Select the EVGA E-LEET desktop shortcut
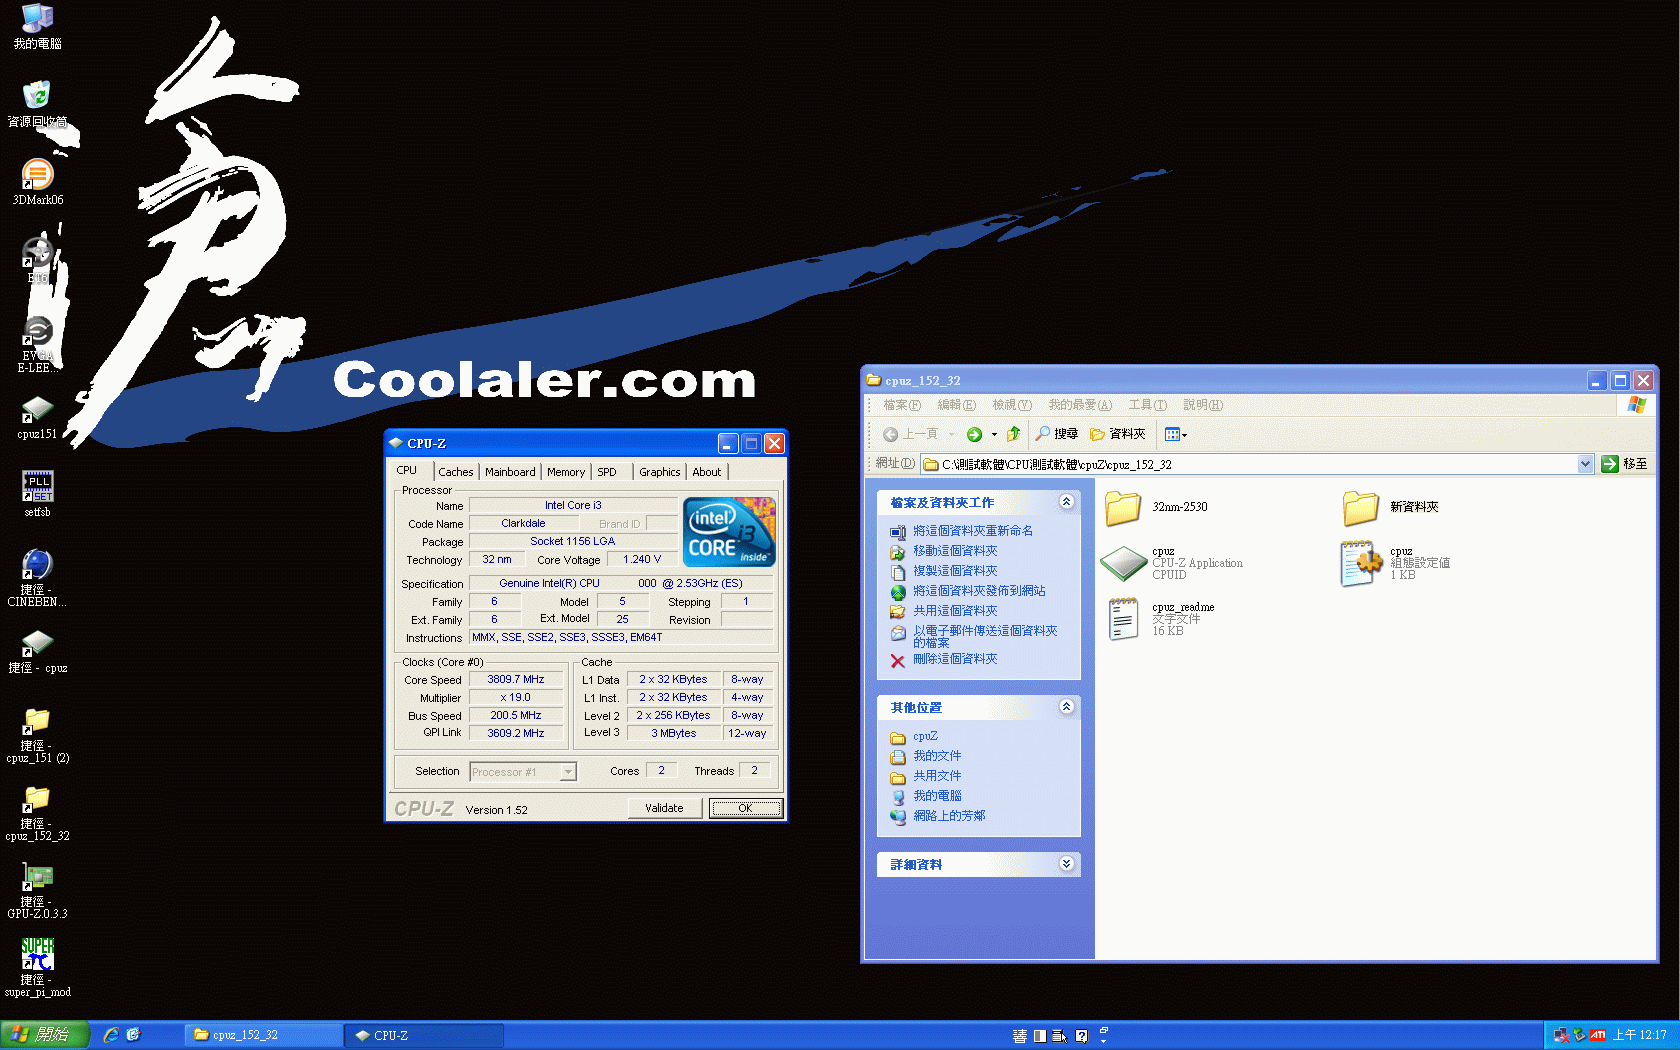 (x=37, y=345)
